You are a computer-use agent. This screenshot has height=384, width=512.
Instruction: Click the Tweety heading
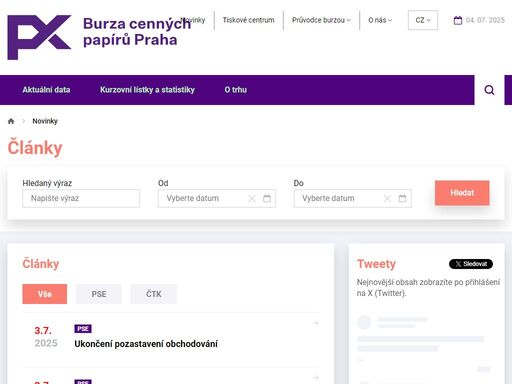[376, 264]
